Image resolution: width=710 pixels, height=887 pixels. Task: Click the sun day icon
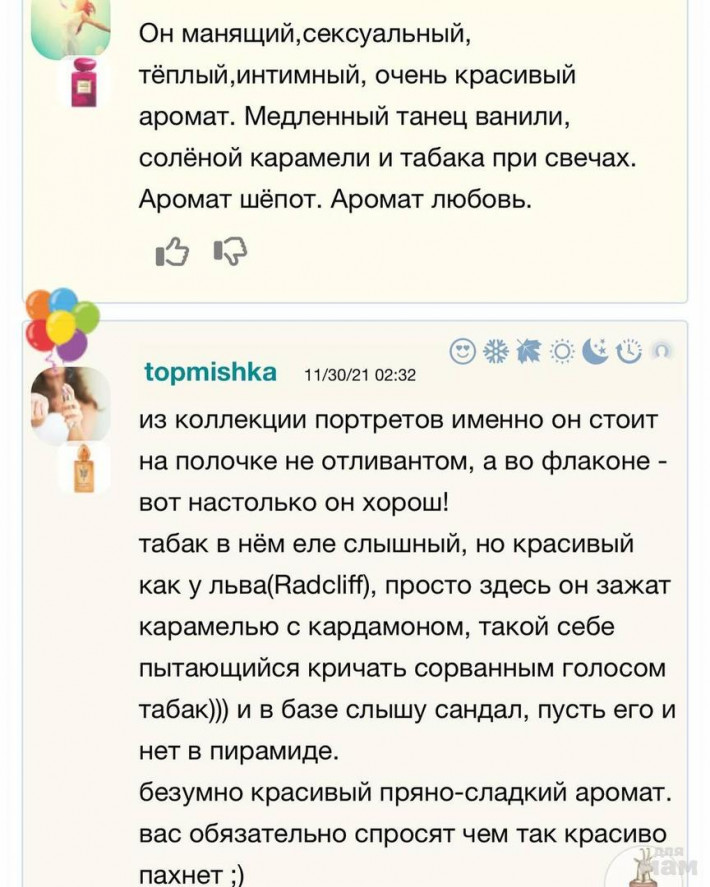[562, 351]
